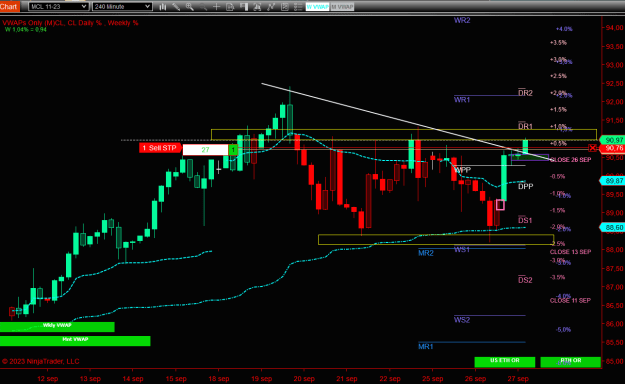Click the 85,00 price axis label
The height and width of the screenshot is (384, 625).
point(614,361)
